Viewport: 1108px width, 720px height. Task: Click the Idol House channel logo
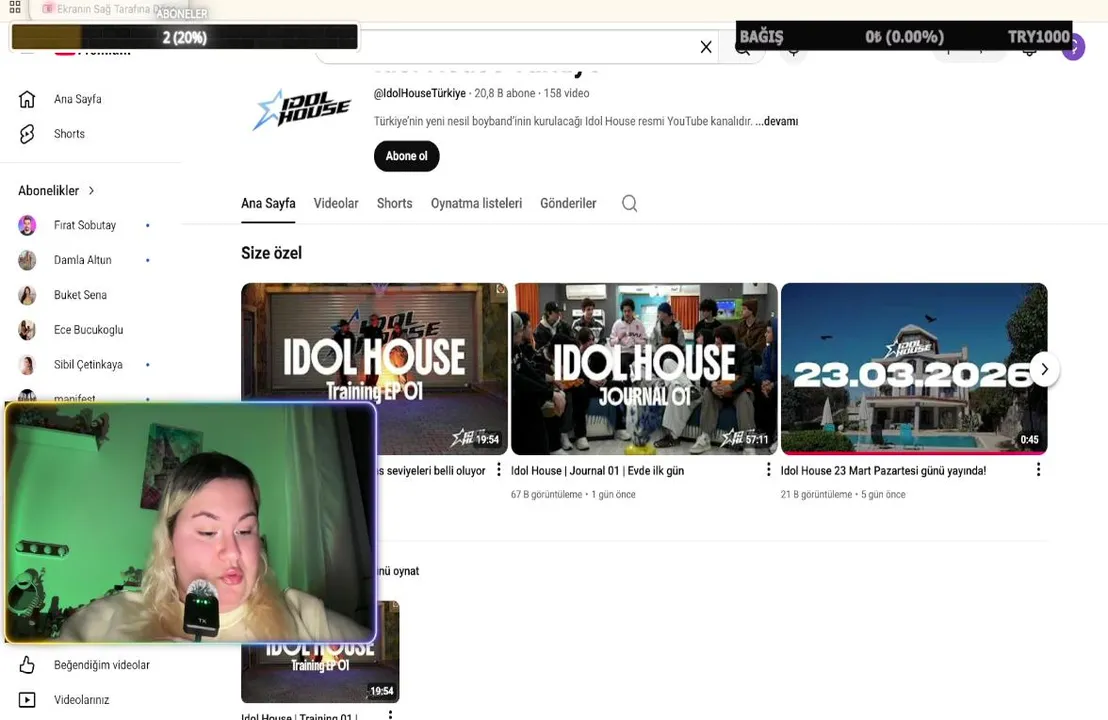302,110
